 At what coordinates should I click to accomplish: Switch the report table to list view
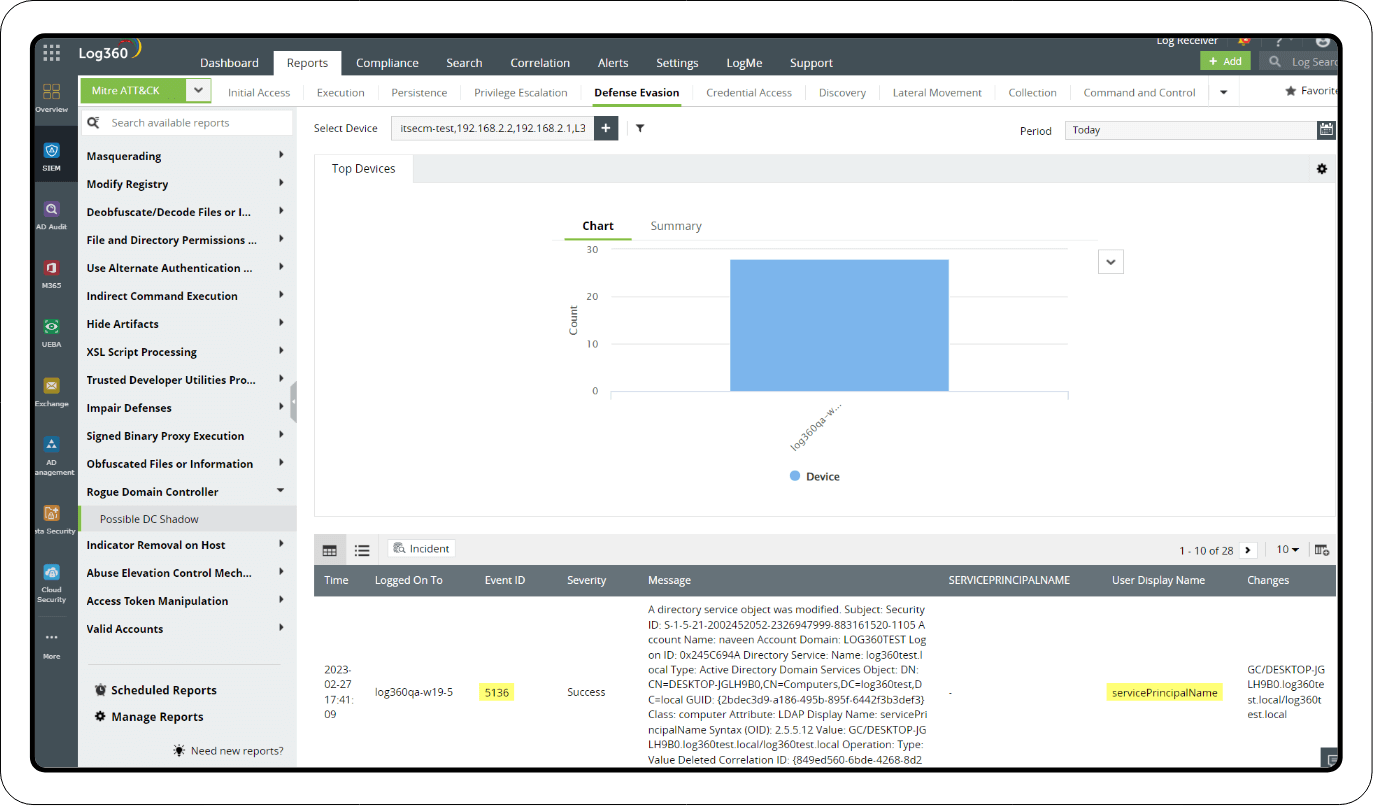point(362,550)
